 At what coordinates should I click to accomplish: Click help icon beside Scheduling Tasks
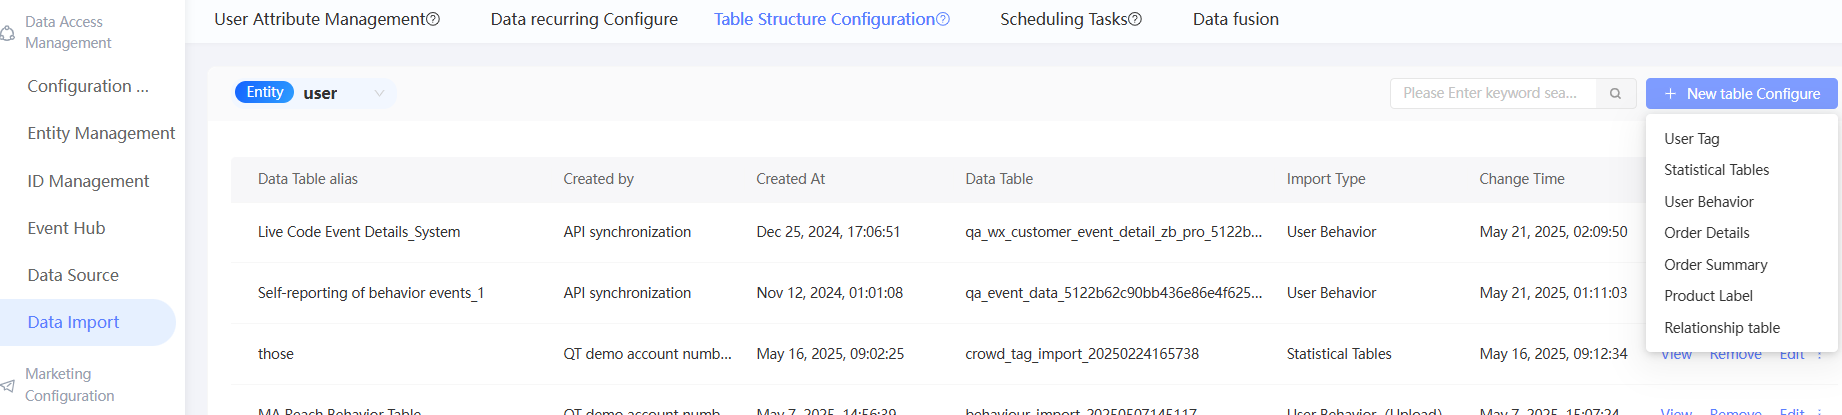click(1135, 19)
